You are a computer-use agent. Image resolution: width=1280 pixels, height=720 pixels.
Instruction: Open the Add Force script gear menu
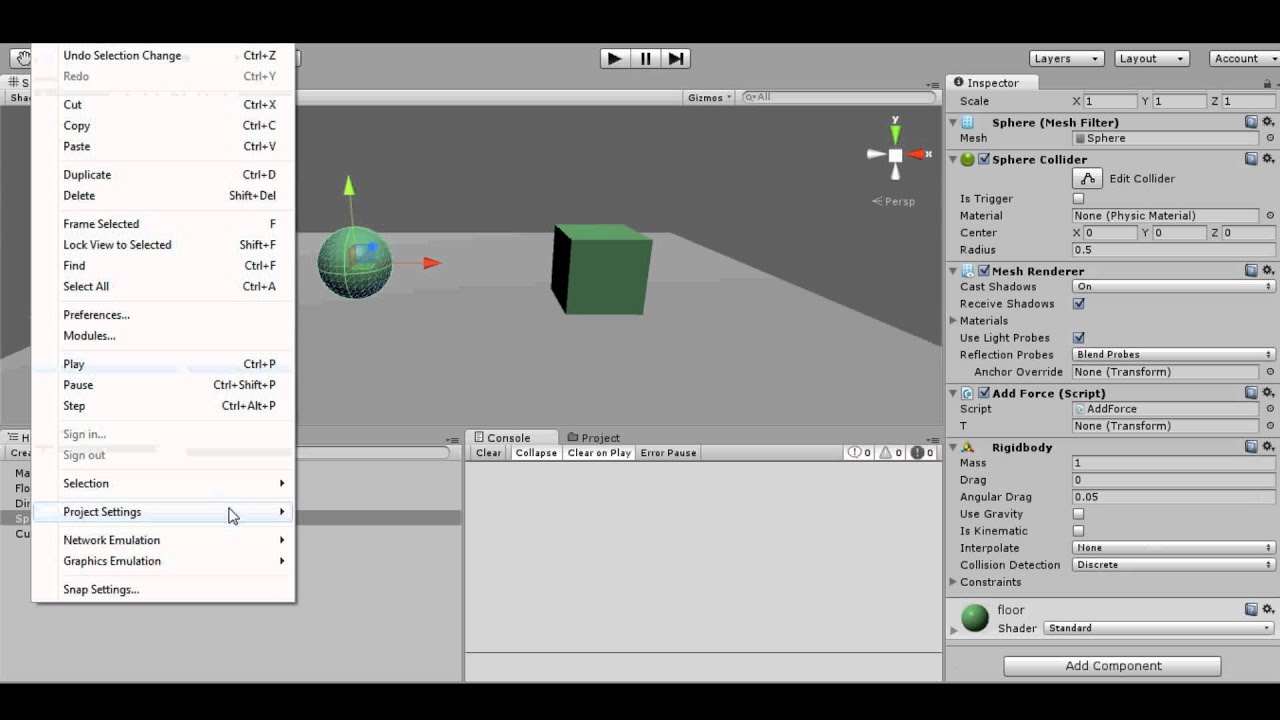tap(1268, 393)
